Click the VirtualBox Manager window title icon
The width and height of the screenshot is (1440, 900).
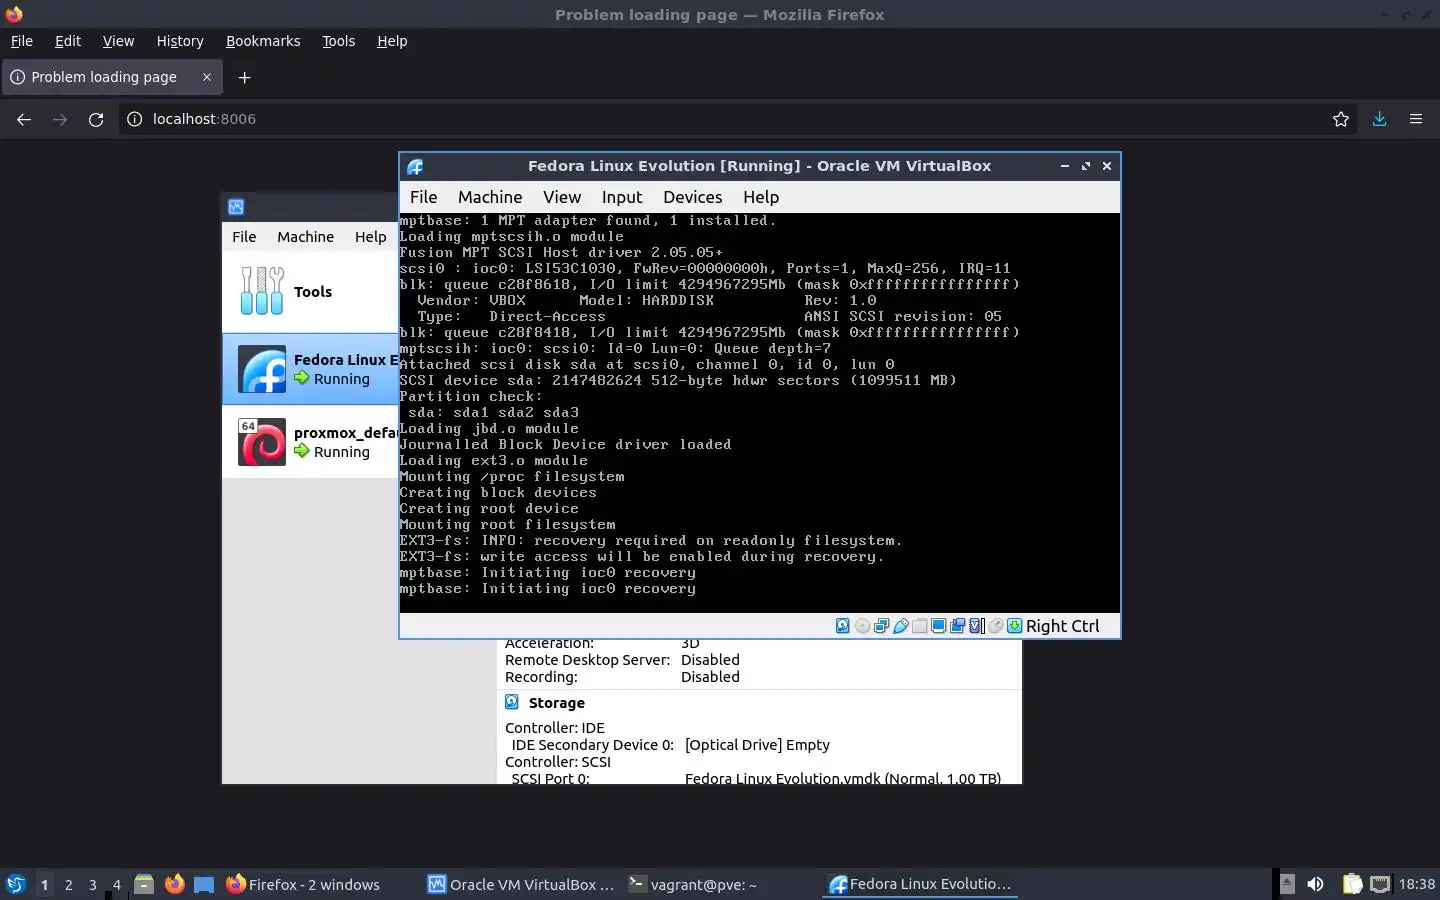click(236, 207)
